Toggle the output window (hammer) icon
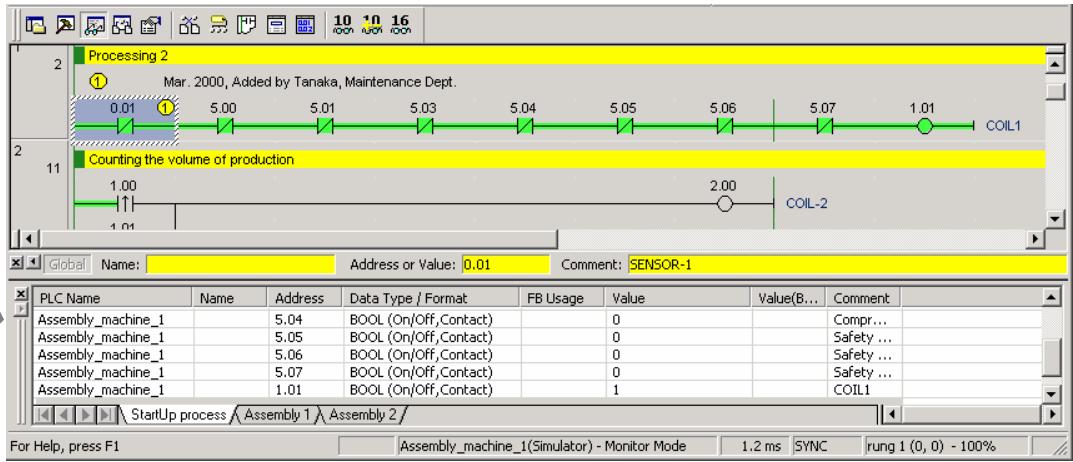The height and width of the screenshot is (462, 1073). click(65, 25)
